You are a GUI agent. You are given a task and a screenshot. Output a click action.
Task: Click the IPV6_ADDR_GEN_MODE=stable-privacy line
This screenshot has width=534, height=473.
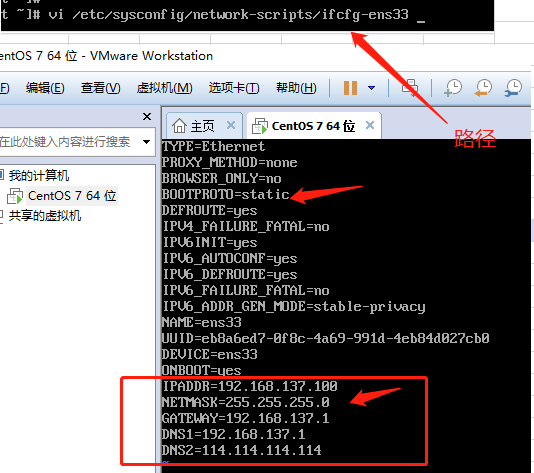coord(294,306)
